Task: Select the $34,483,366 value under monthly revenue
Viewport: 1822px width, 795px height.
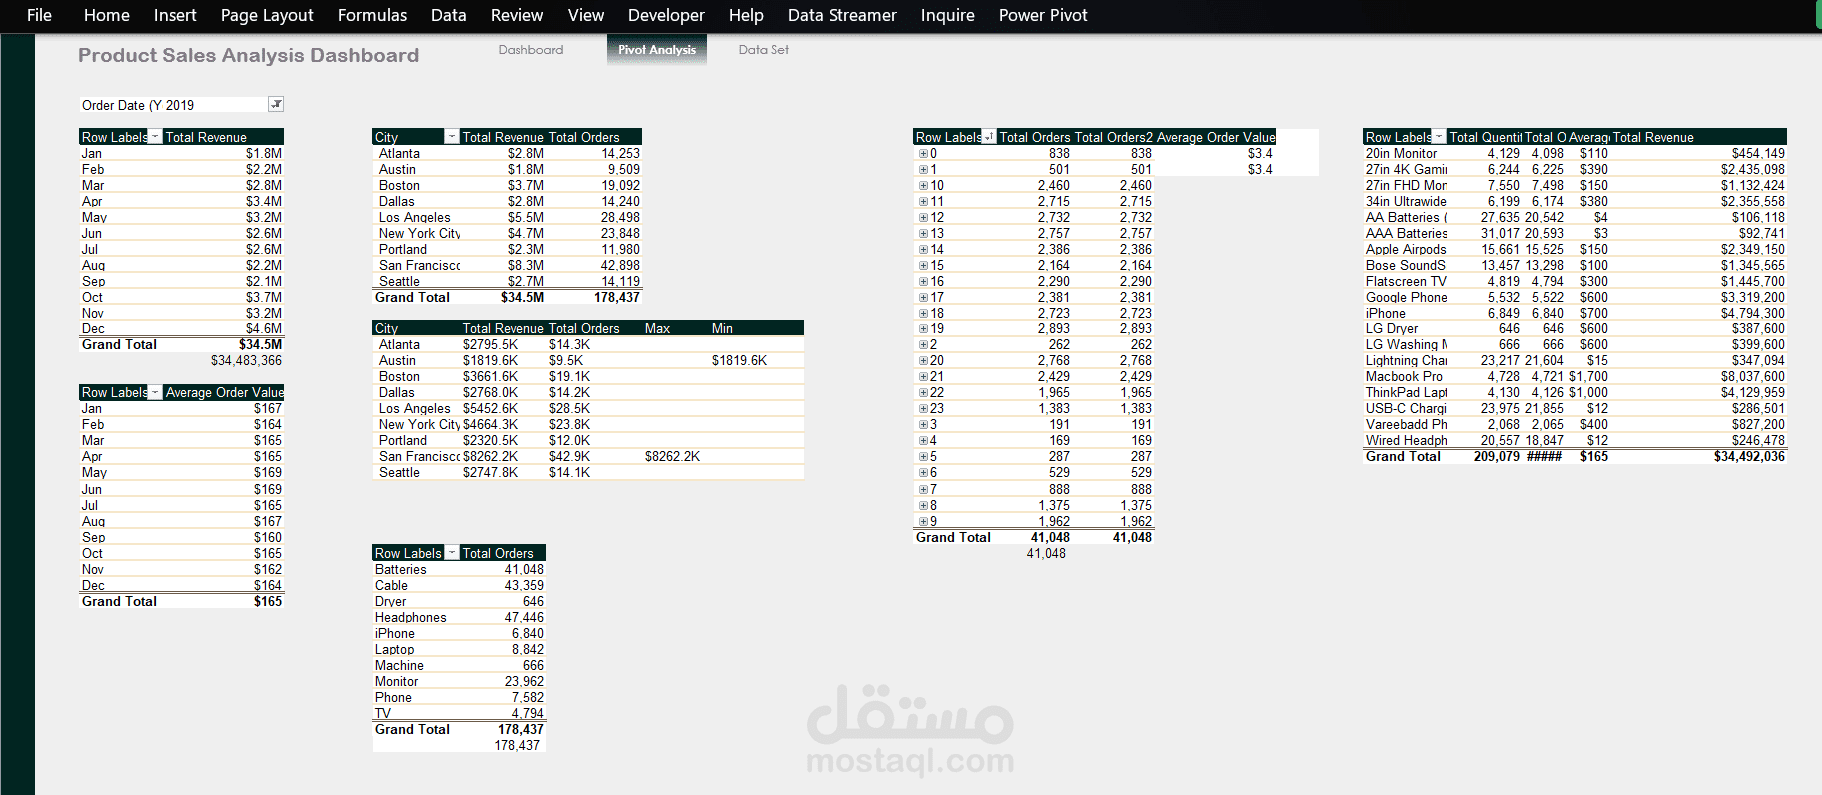Action: pos(246,360)
